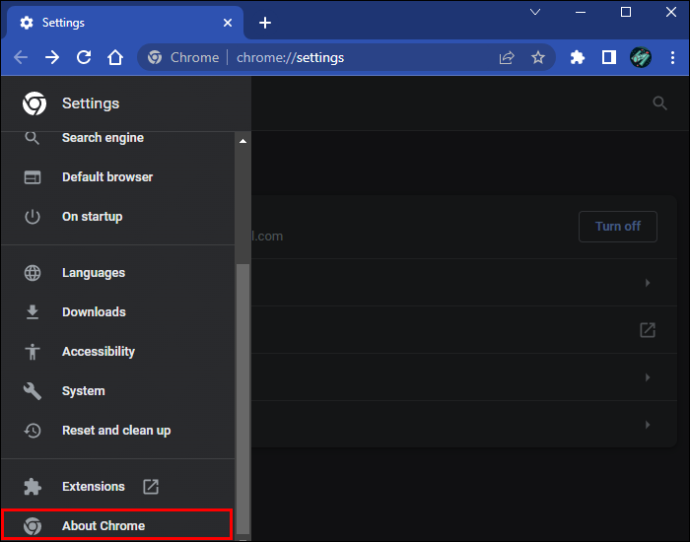Select the Settings tab
Viewport: 690px width, 542px height.
(x=125, y=23)
